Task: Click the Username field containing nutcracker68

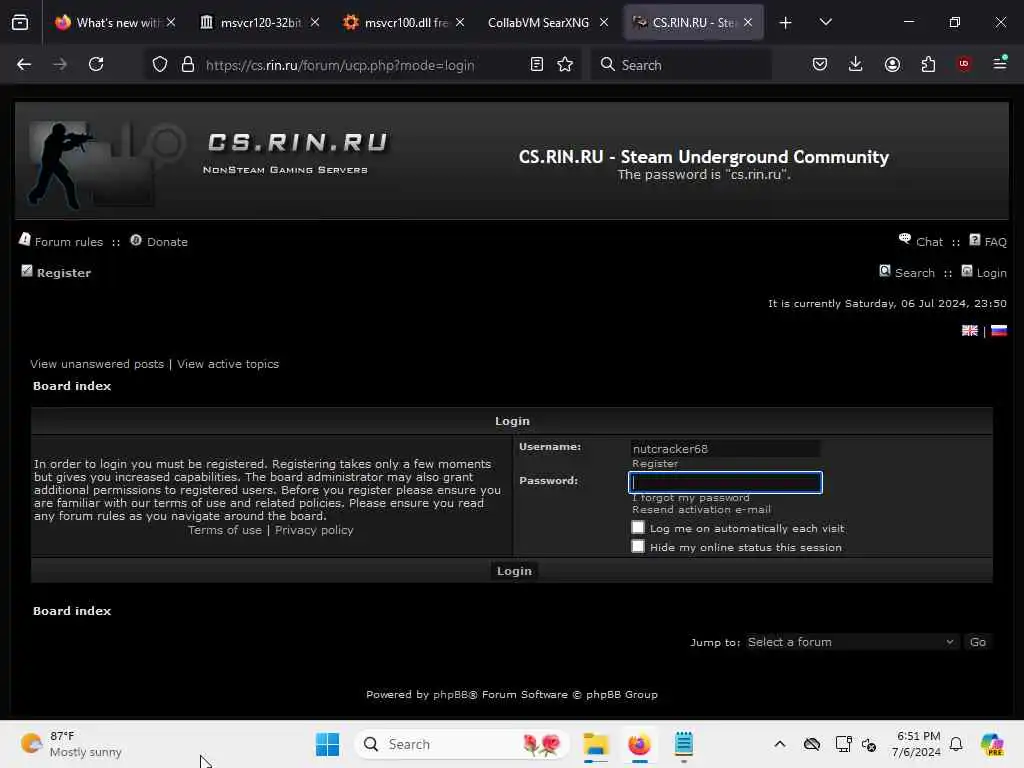Action: (725, 449)
